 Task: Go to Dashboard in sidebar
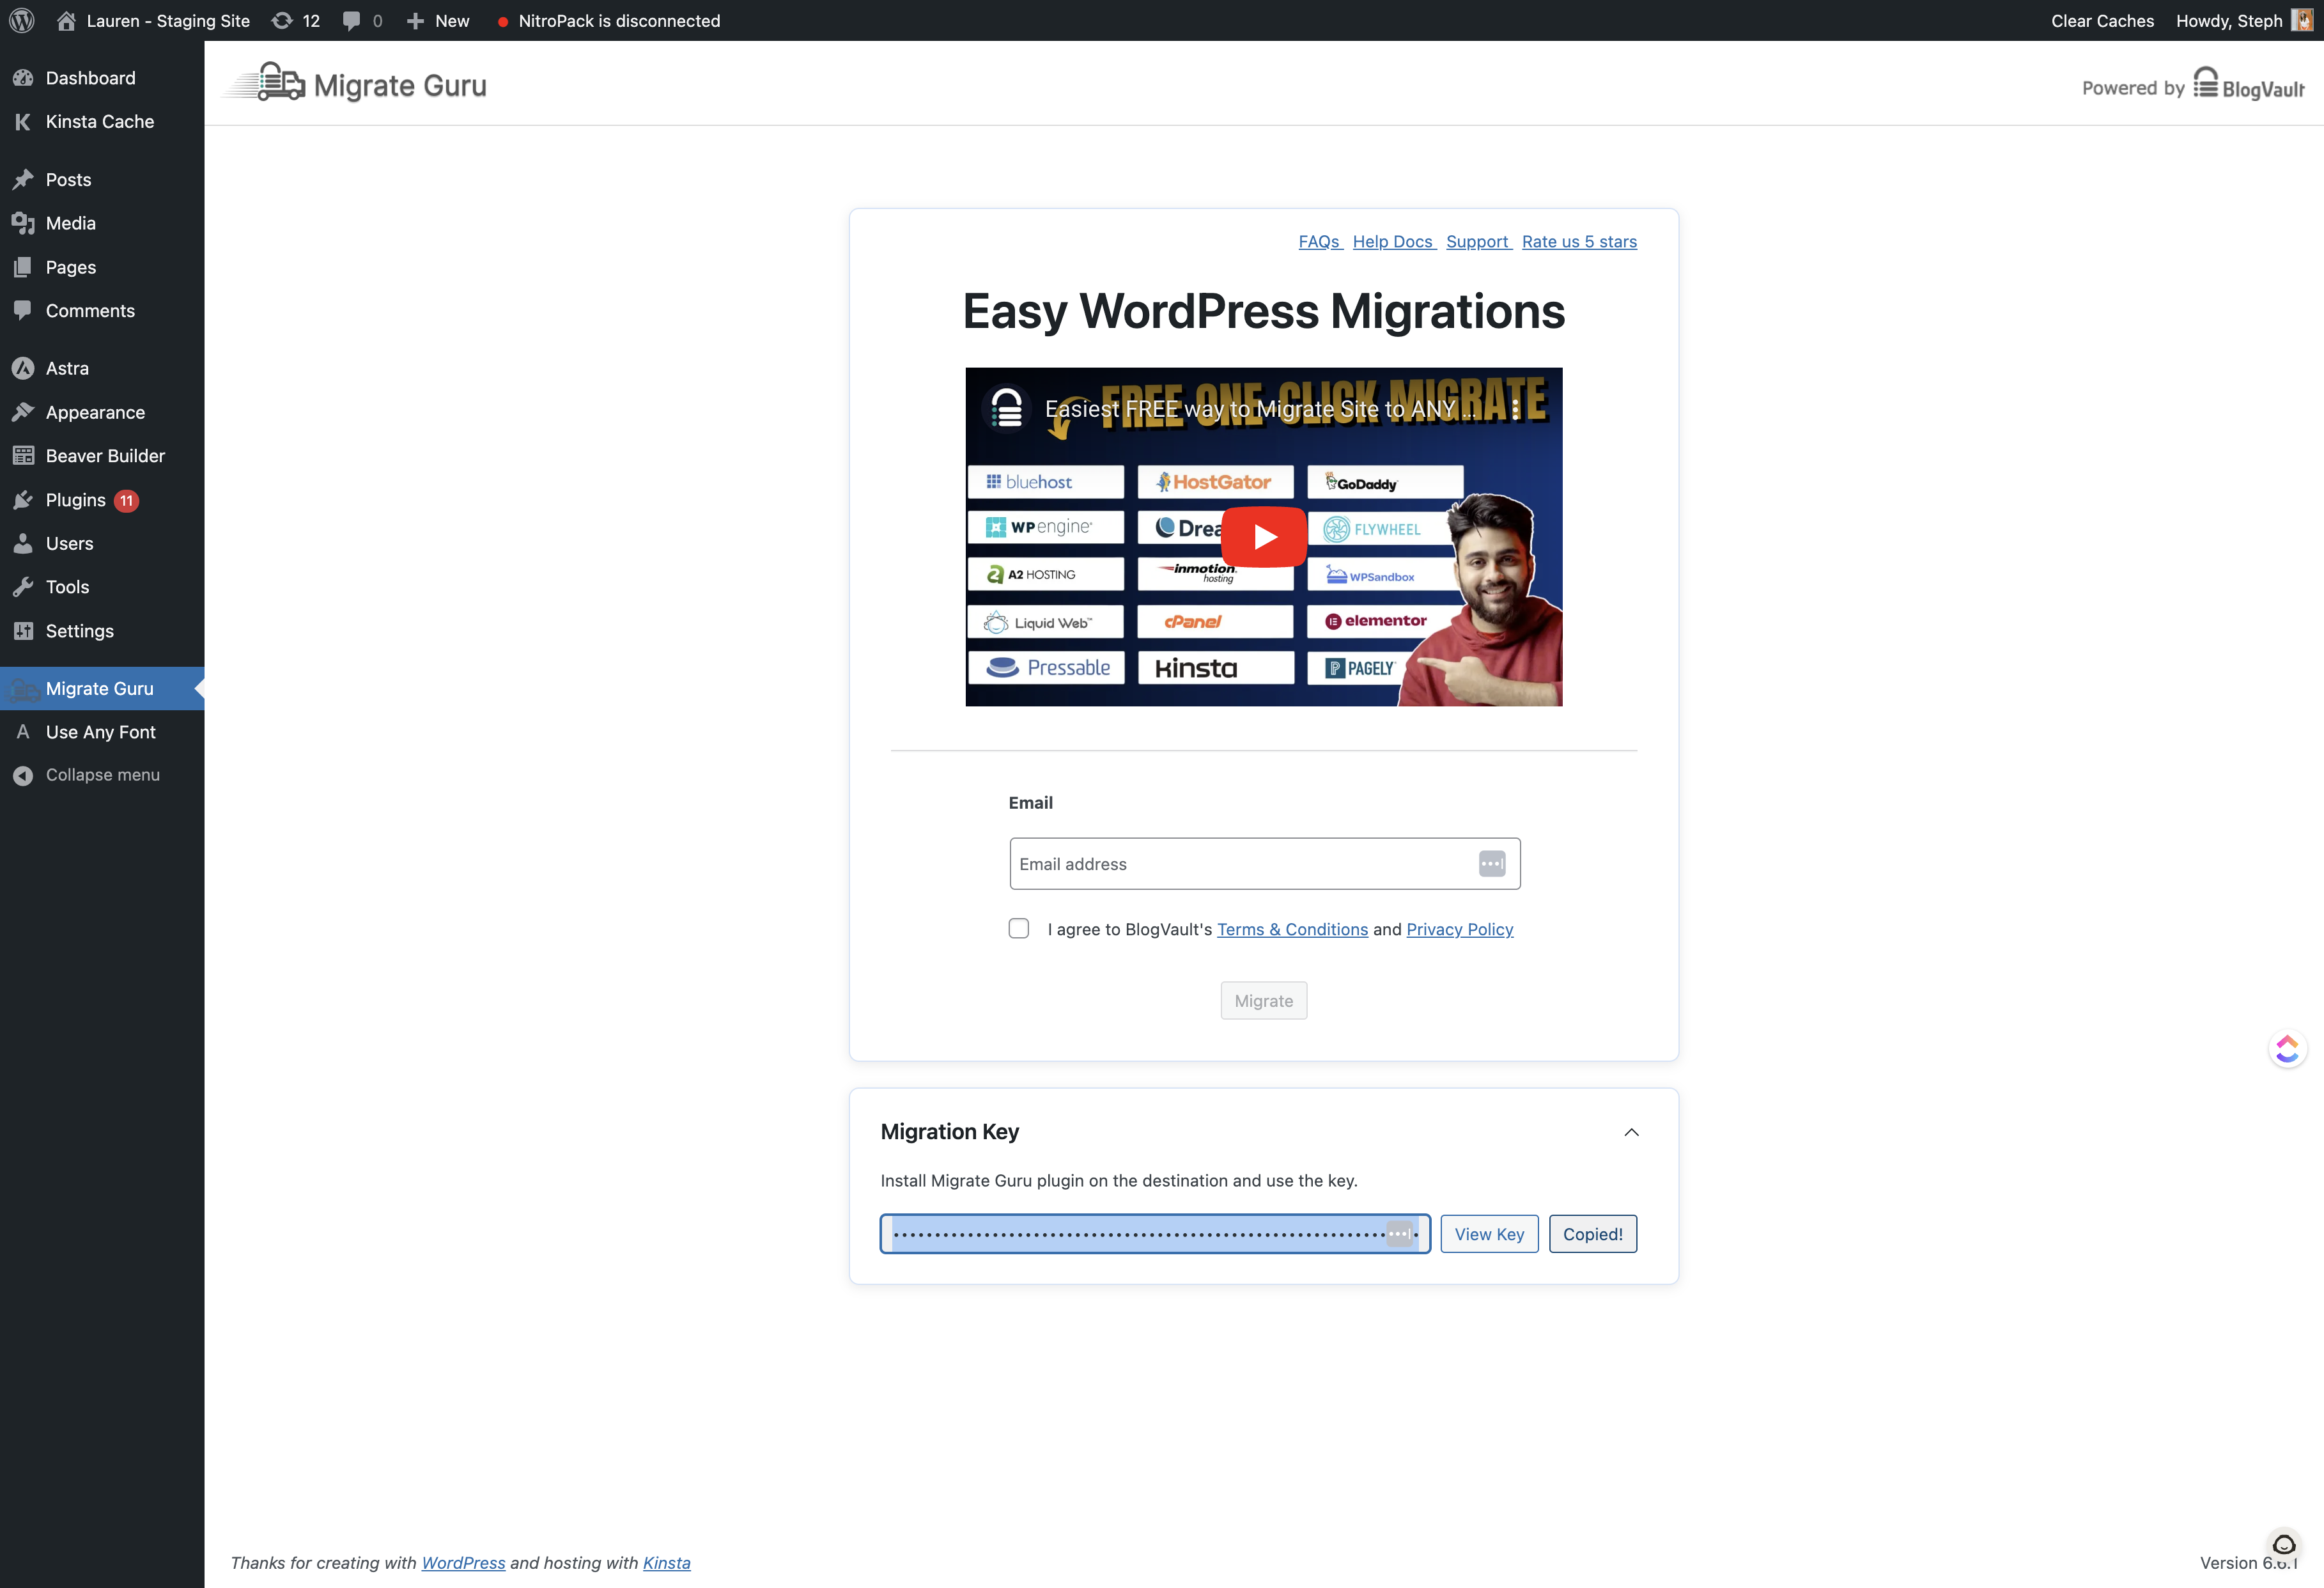coord(102,78)
